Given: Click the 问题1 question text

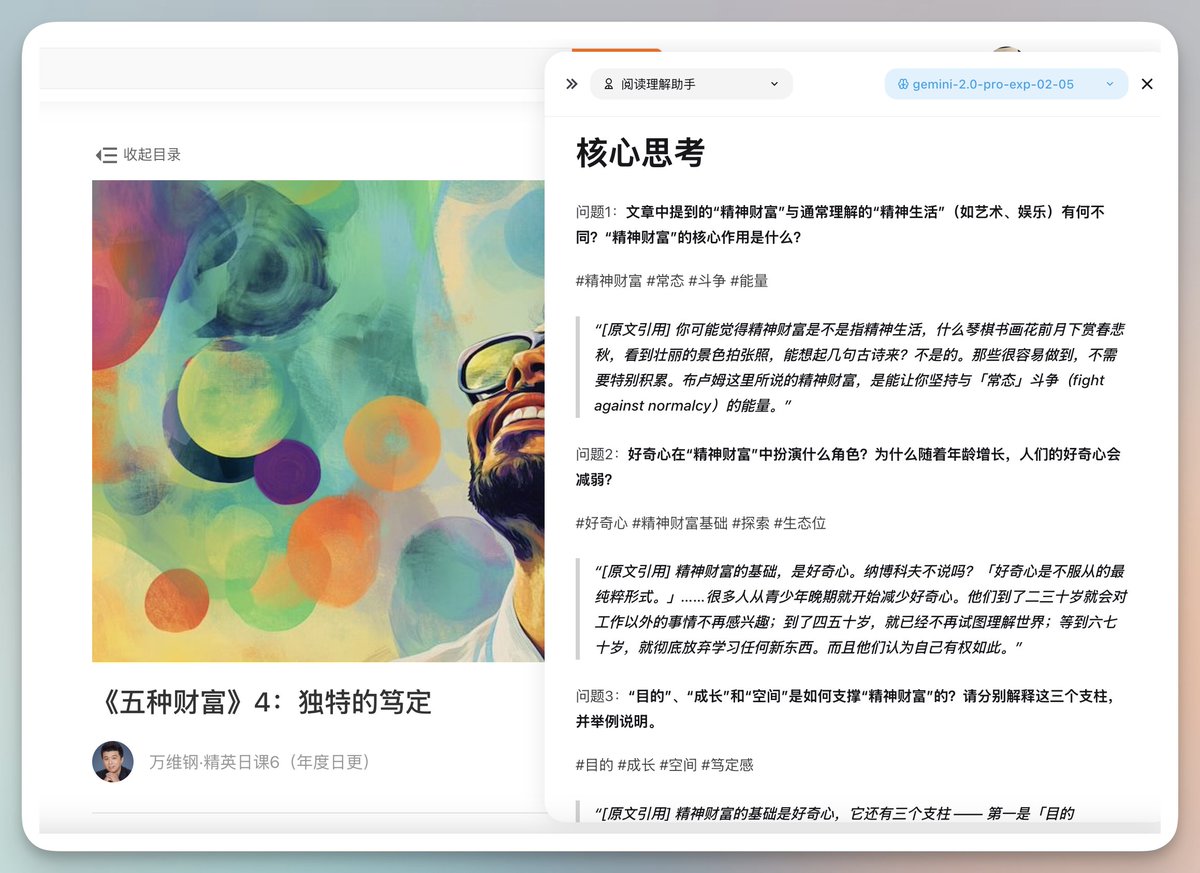Looking at the screenshot, I should point(841,225).
